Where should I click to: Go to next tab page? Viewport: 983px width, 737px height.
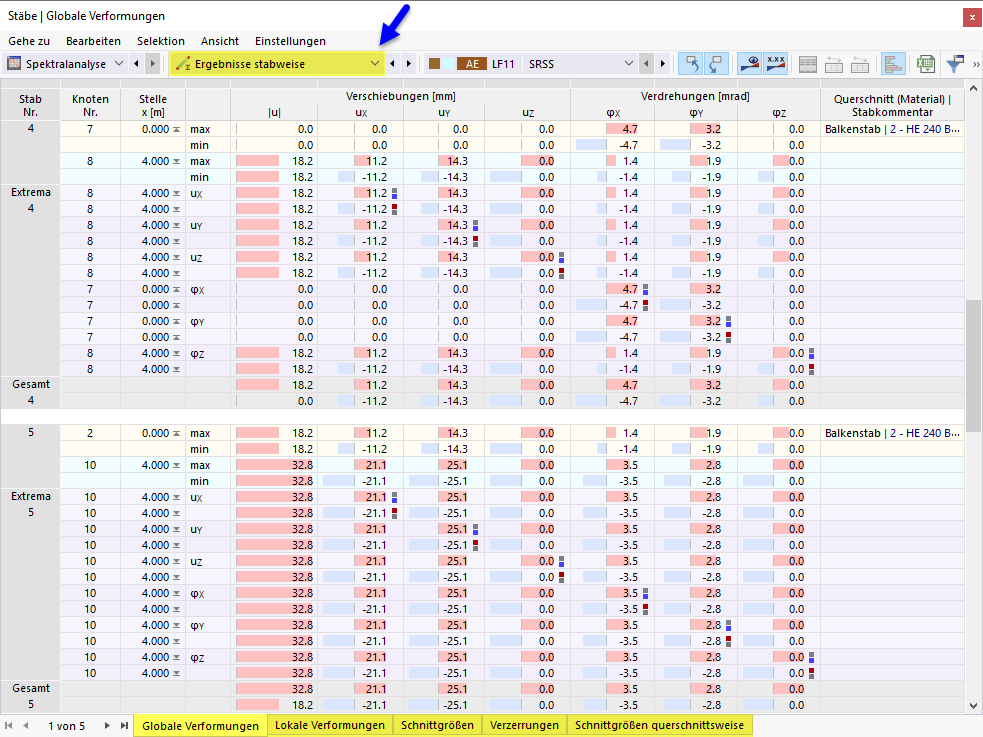click(107, 726)
